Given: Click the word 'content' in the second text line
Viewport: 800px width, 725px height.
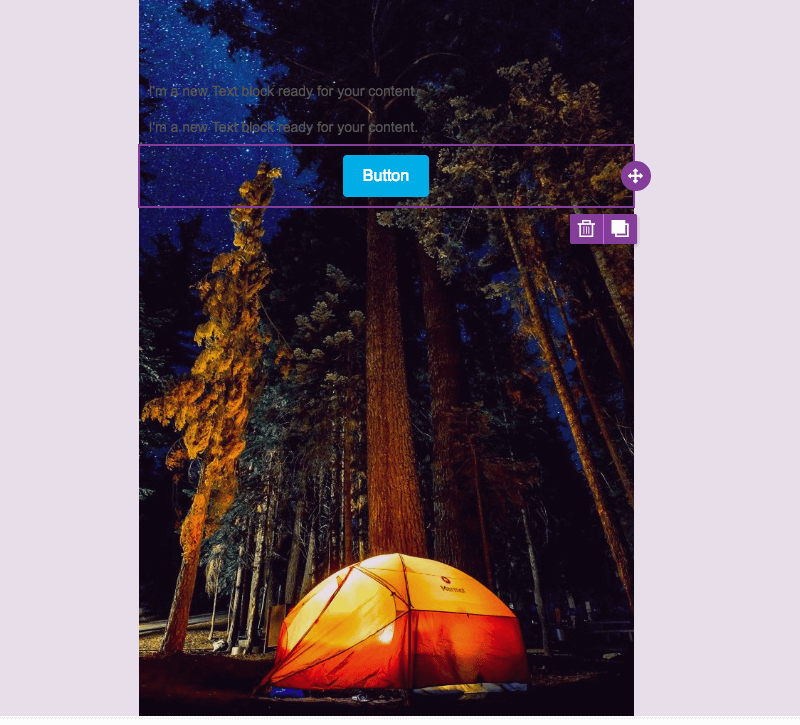Looking at the screenshot, I should coord(391,127).
